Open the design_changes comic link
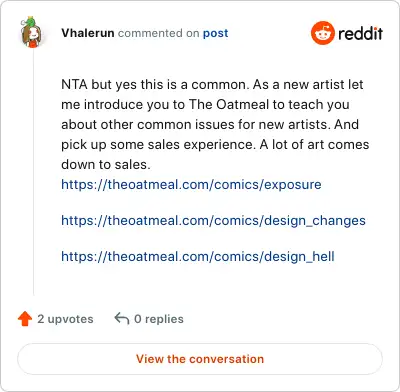This screenshot has width=400, height=392. (213, 220)
